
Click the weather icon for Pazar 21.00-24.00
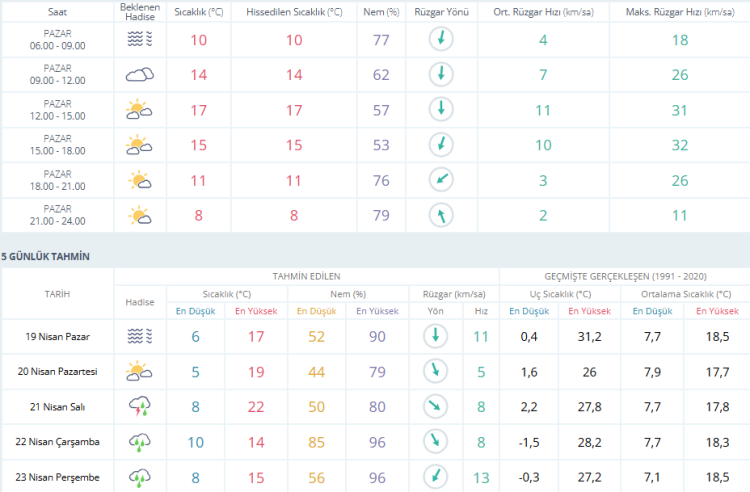click(x=139, y=215)
